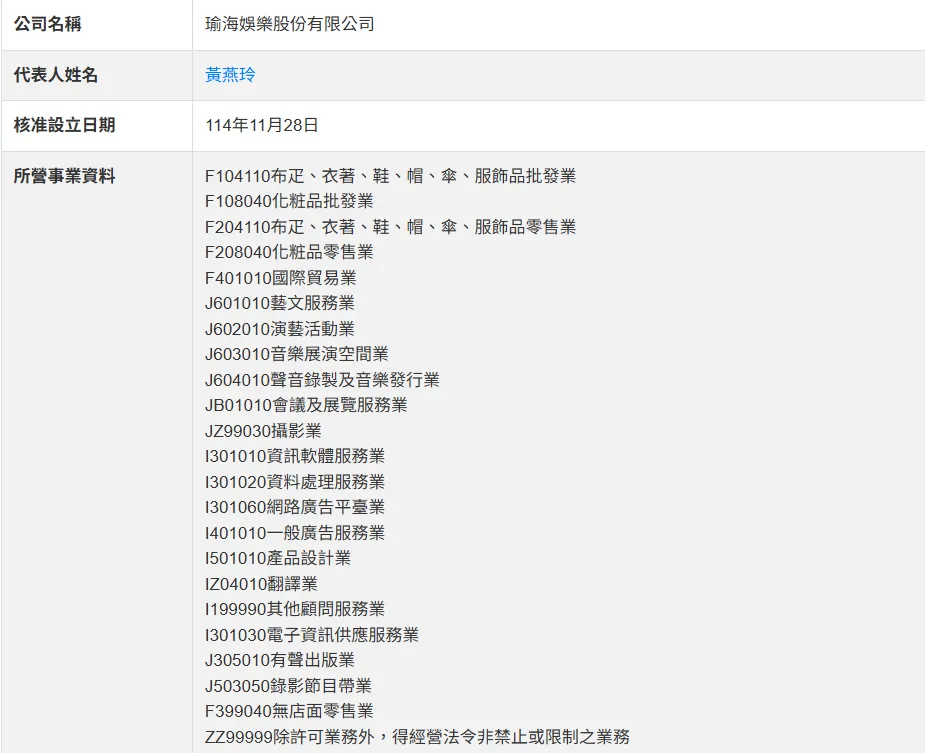The image size is (925, 753).
Task: Select line I301010資訊軟體服務業
Action: point(295,456)
